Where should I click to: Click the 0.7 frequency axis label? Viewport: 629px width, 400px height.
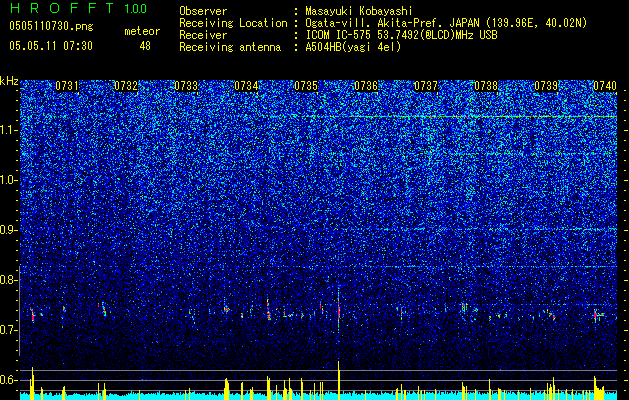point(9,330)
